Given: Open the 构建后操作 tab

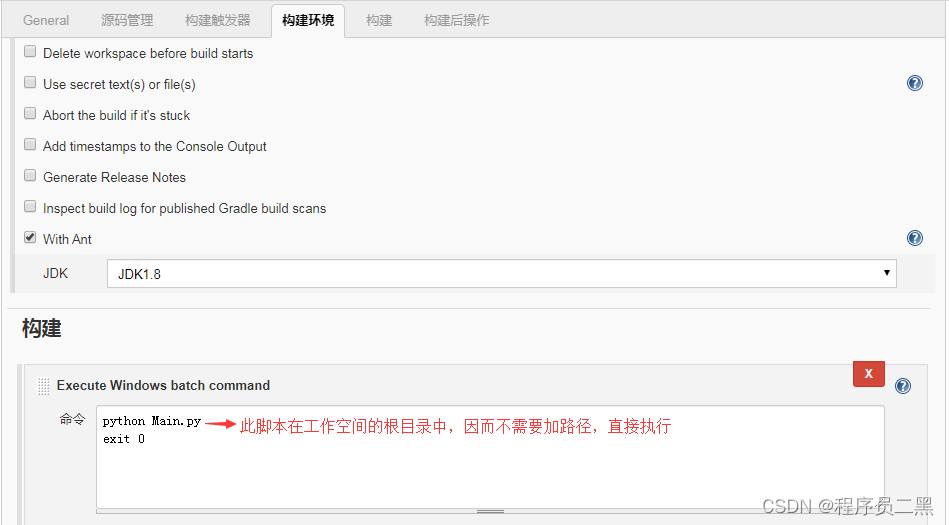Looking at the screenshot, I should pyautogui.click(x=456, y=21).
